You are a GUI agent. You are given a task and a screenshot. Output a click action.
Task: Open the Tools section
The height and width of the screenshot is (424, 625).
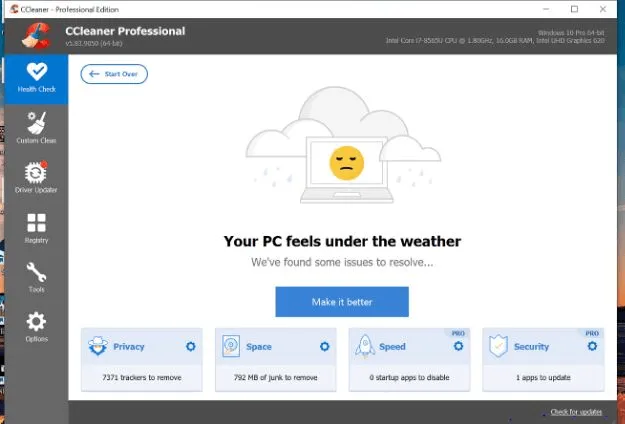pos(36,277)
